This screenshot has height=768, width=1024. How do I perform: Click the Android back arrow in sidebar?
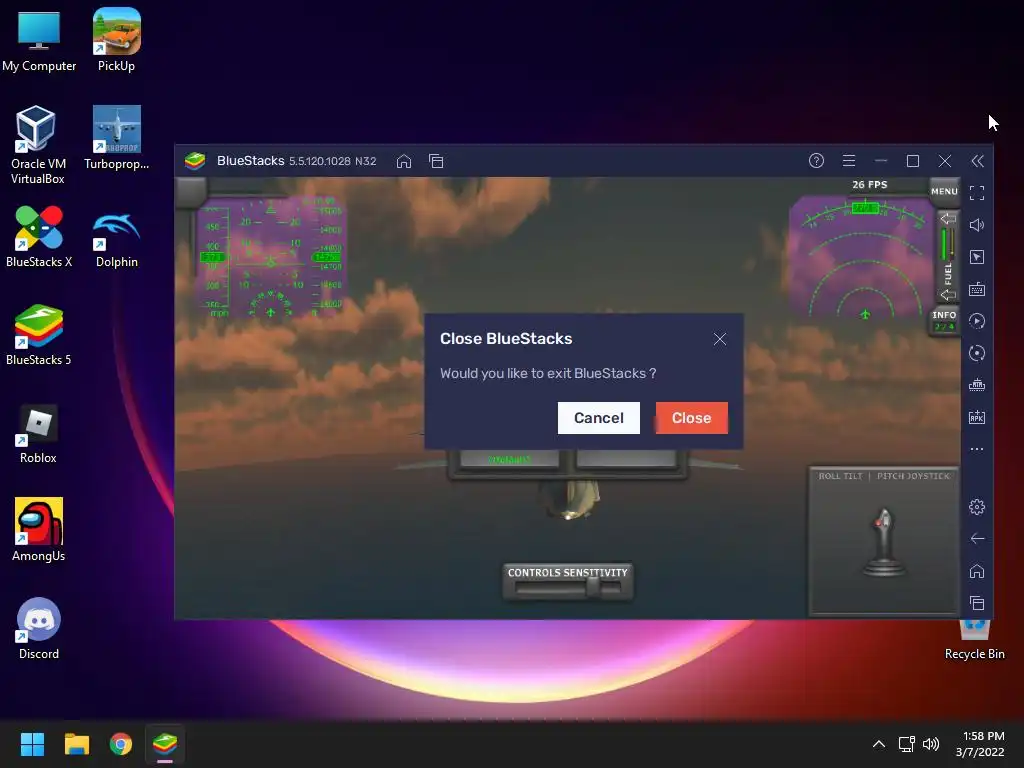977,539
